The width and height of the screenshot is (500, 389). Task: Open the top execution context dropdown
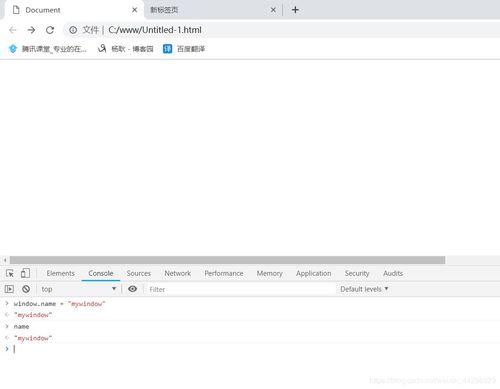tap(79, 289)
